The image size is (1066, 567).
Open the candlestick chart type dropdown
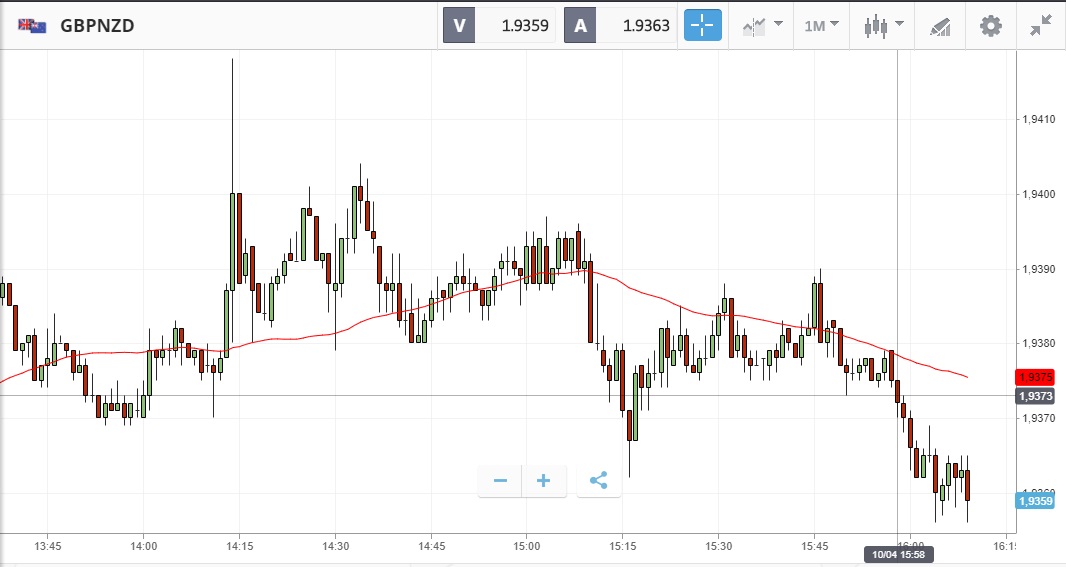[x=884, y=26]
